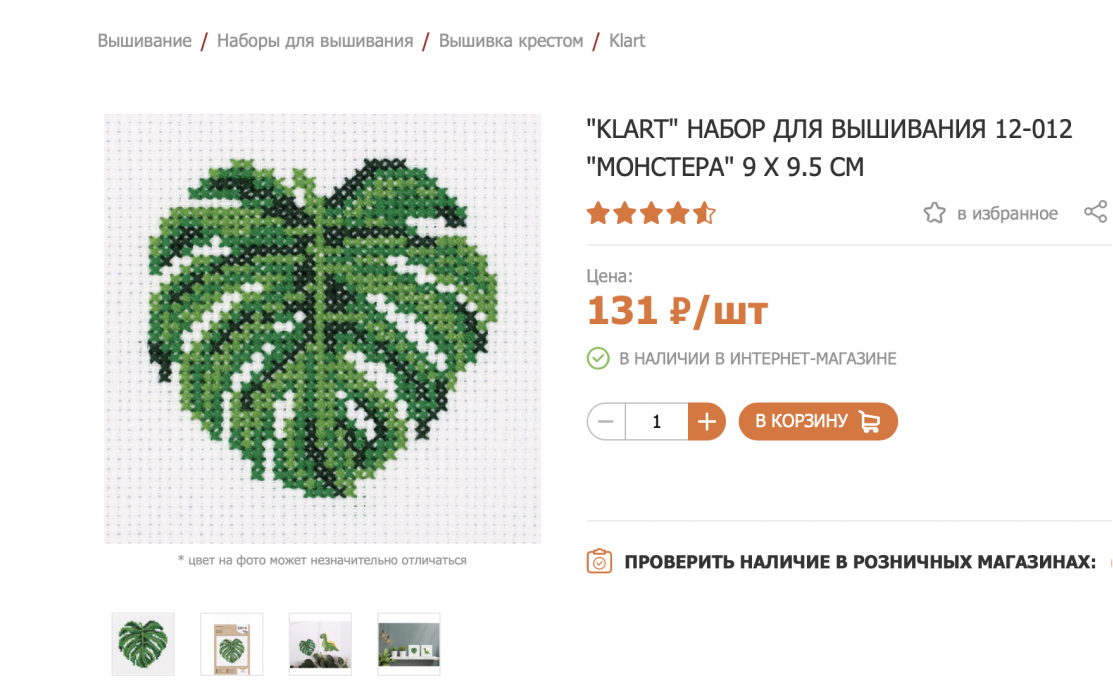Add the item with the В КОРЗИНУ button
The height and width of the screenshot is (700, 1113).
[818, 422]
